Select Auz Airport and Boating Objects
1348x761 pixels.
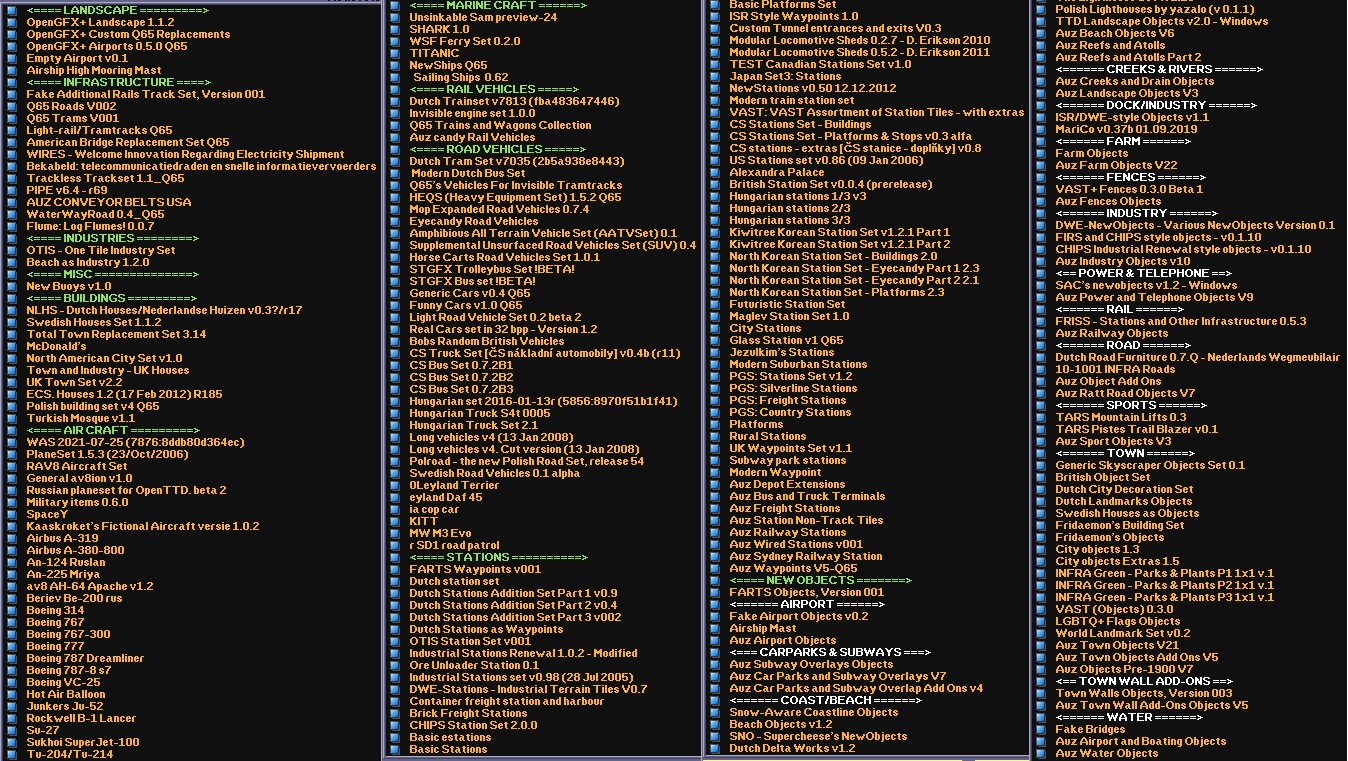click(1141, 741)
